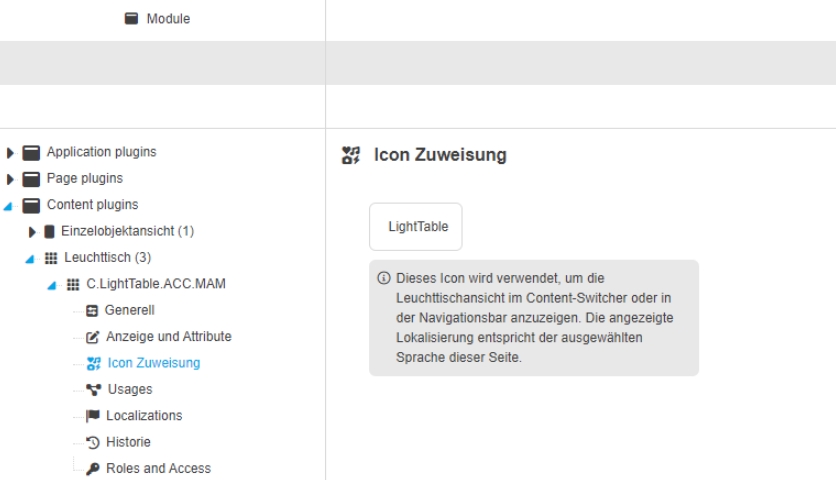Screen dimensions: 836x480
Task: Expand the Einzelobjektansicht (1) node
Action: pos(32,232)
